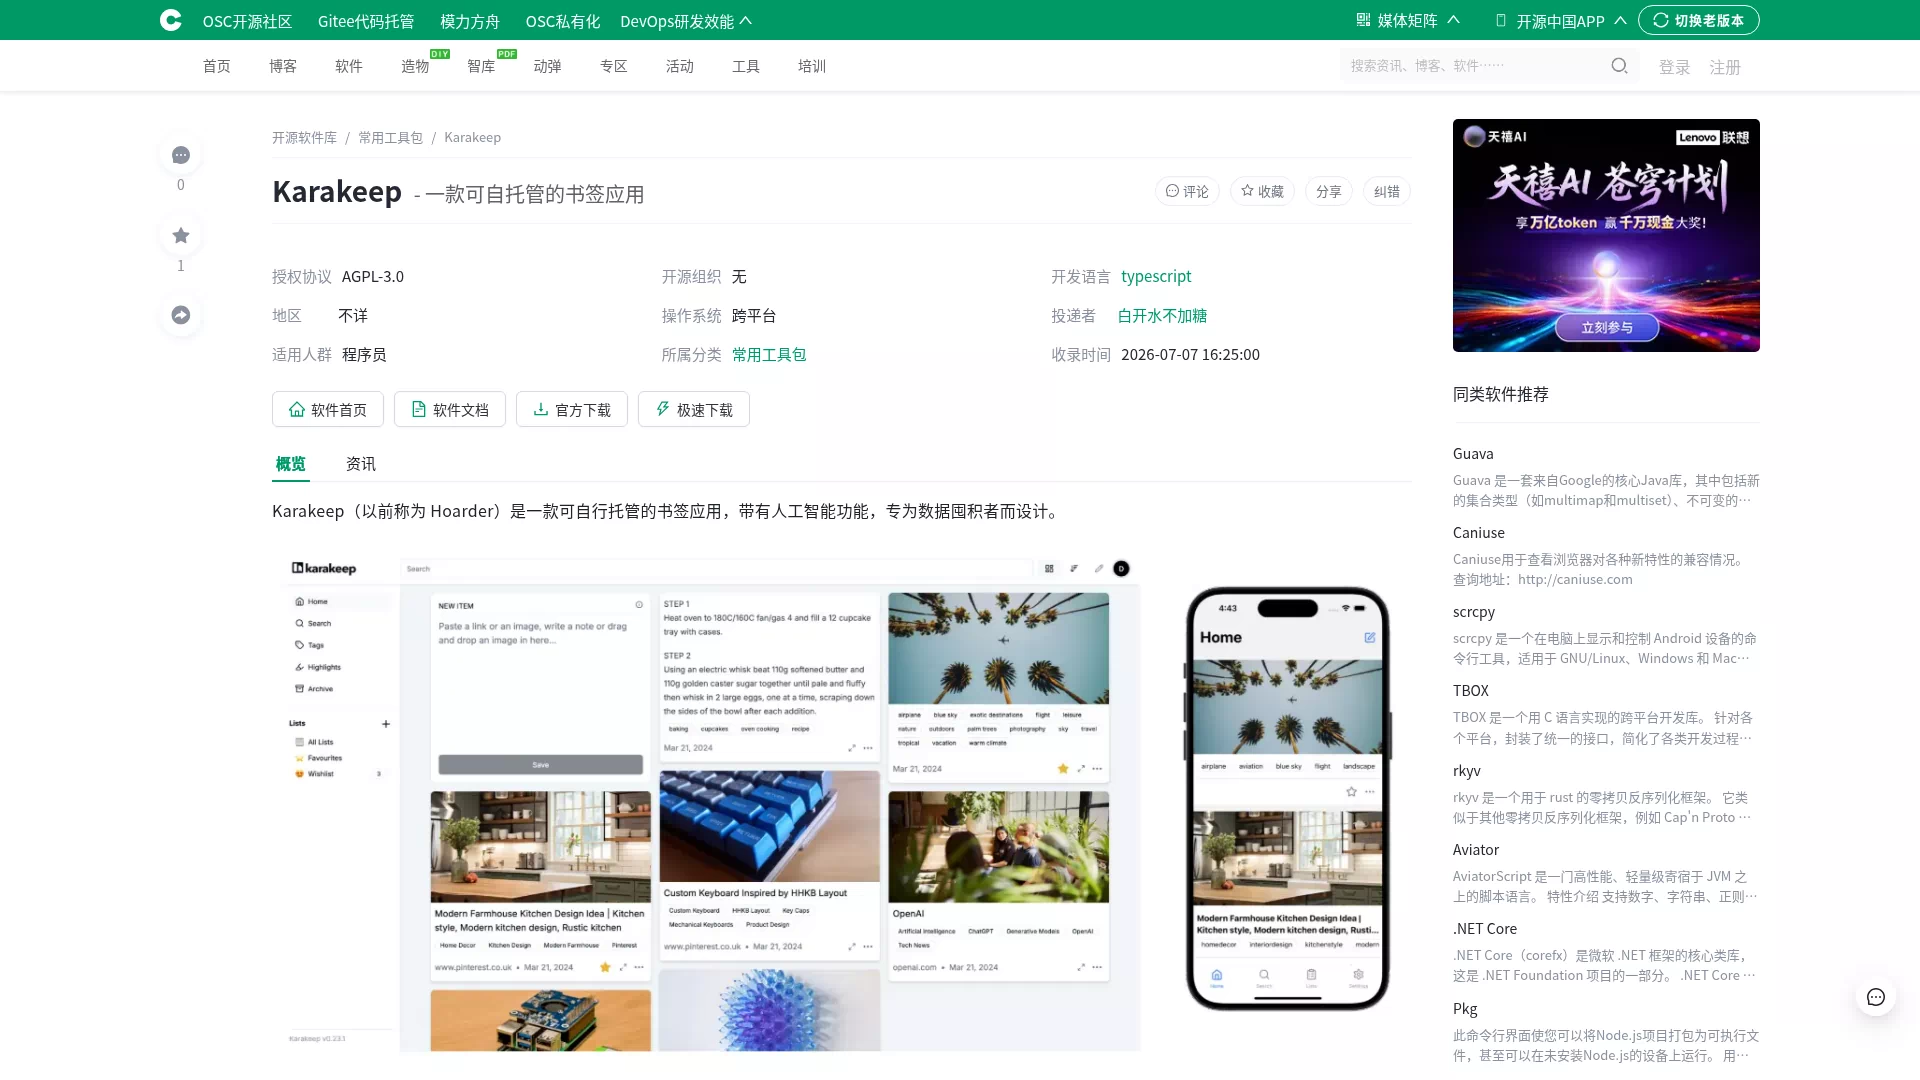Click 切换老版本 button in top bar
The image size is (1920, 1080).
(x=1699, y=20)
